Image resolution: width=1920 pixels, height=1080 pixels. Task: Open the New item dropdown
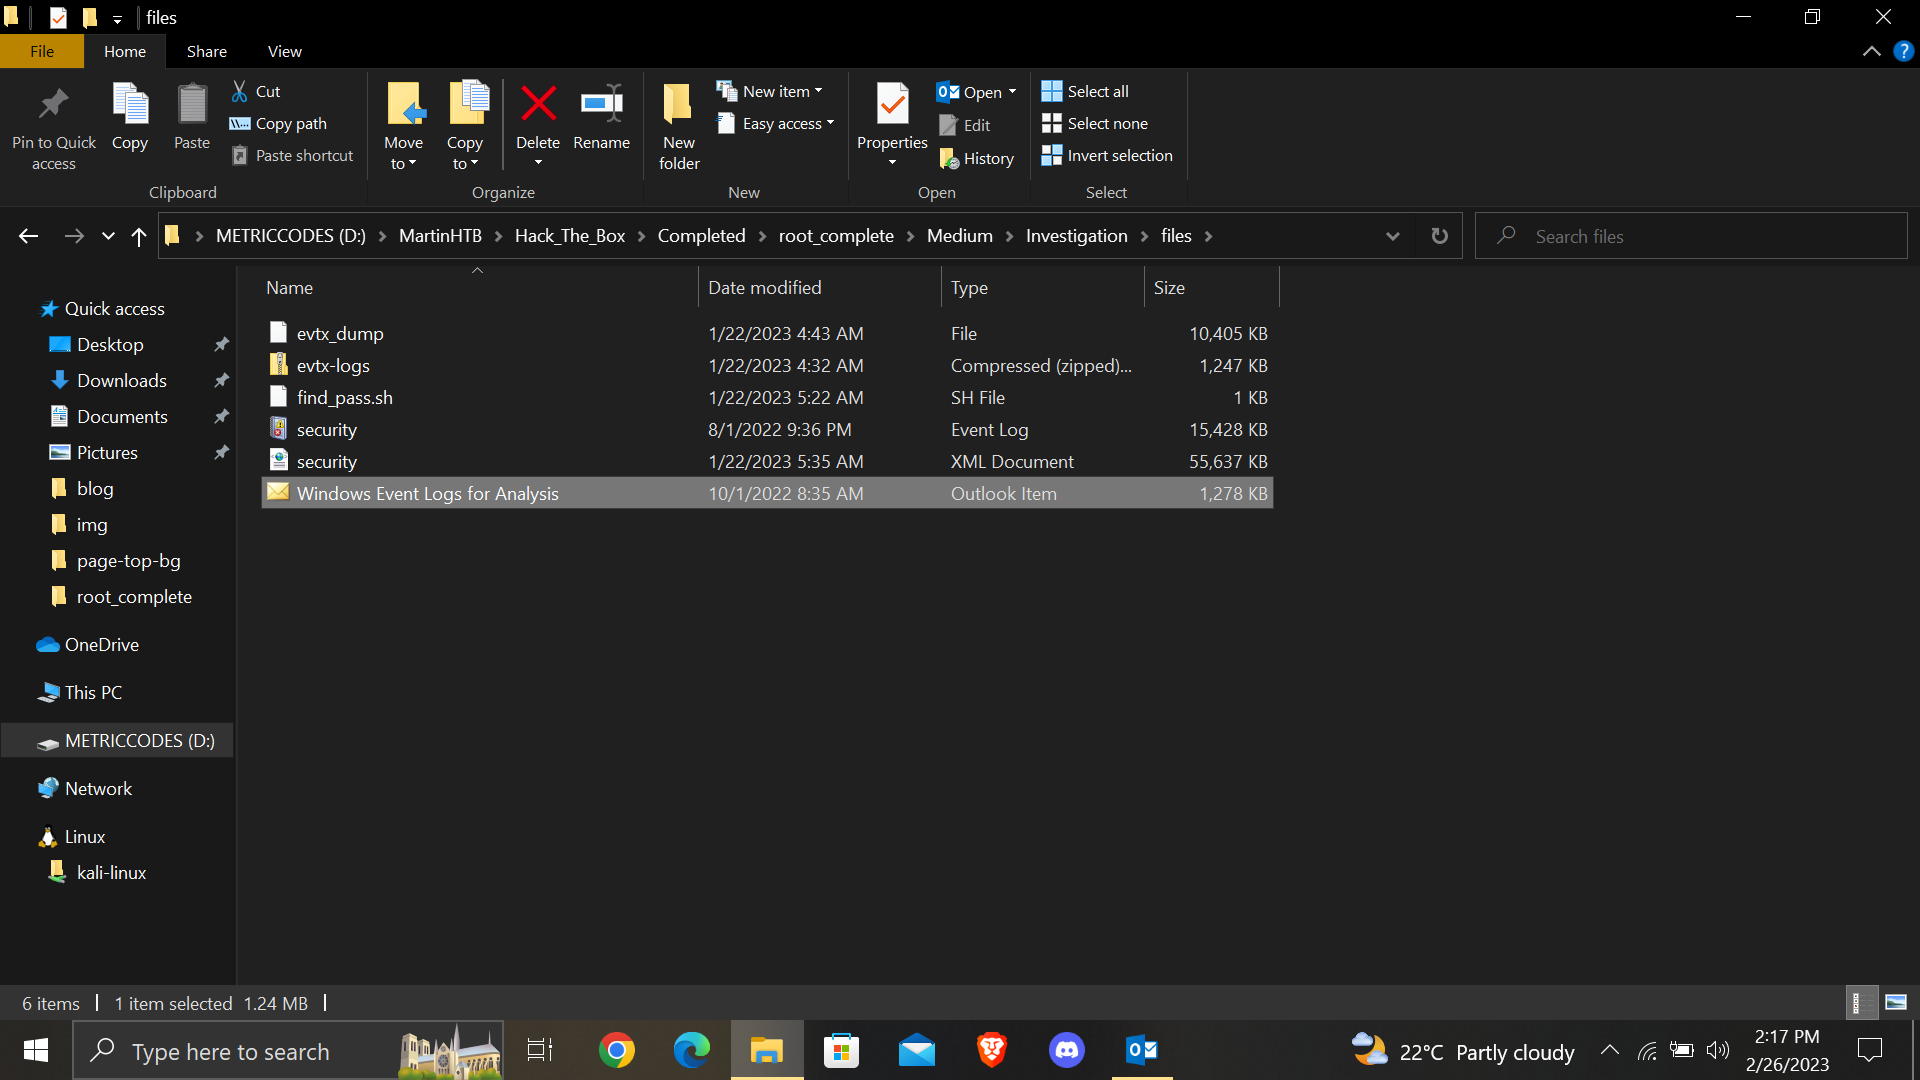771,90
